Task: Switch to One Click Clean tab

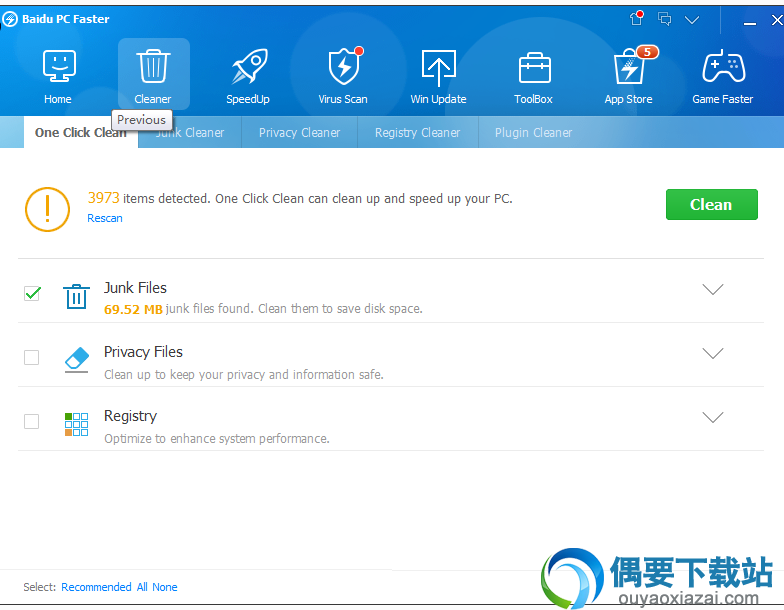Action: click(x=80, y=132)
